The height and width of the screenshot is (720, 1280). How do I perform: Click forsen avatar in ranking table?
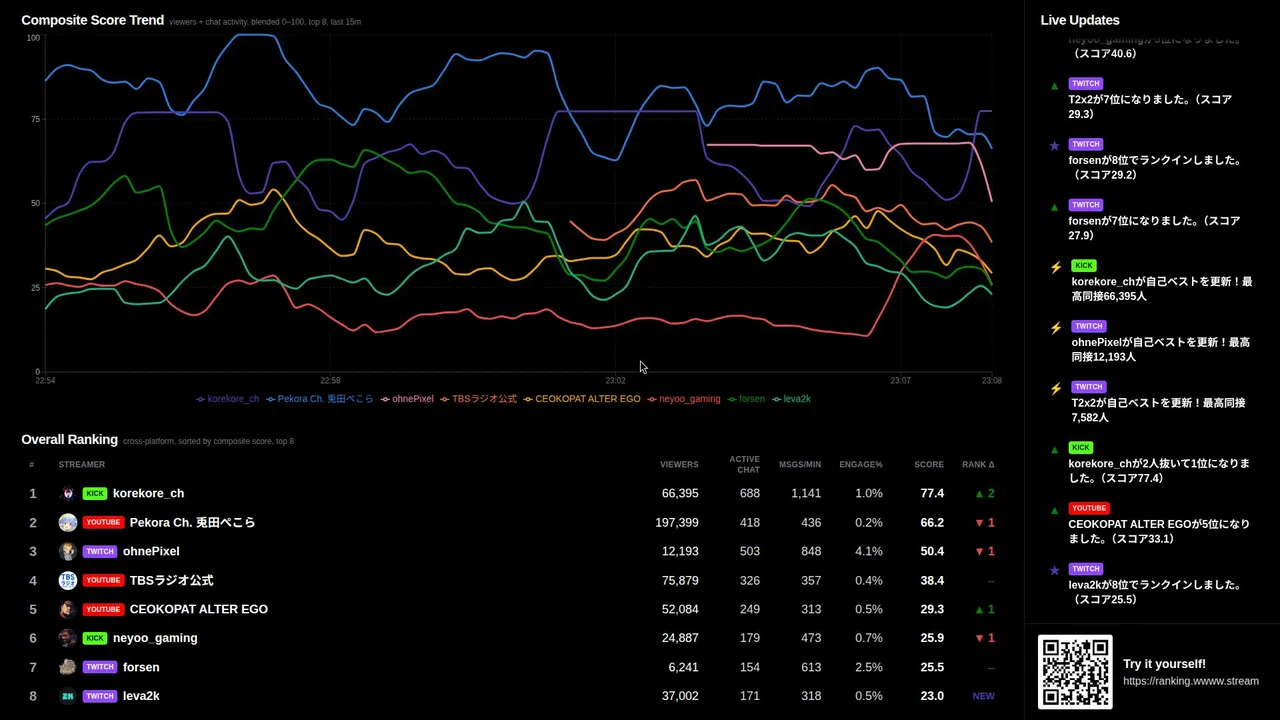(68, 667)
